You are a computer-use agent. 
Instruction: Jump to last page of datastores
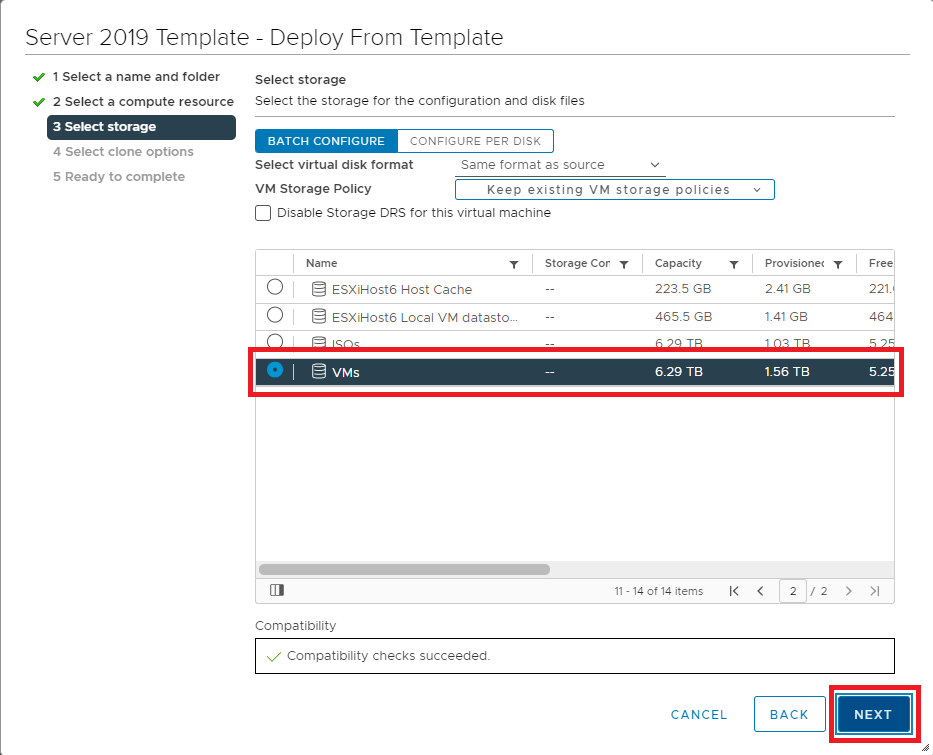pyautogui.click(x=875, y=591)
